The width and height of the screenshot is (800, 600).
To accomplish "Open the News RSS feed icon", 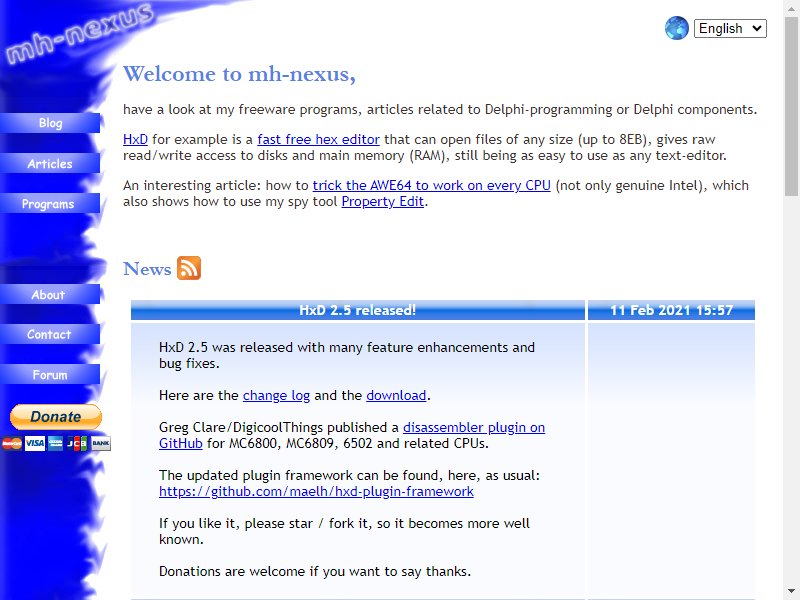I will tap(189, 268).
